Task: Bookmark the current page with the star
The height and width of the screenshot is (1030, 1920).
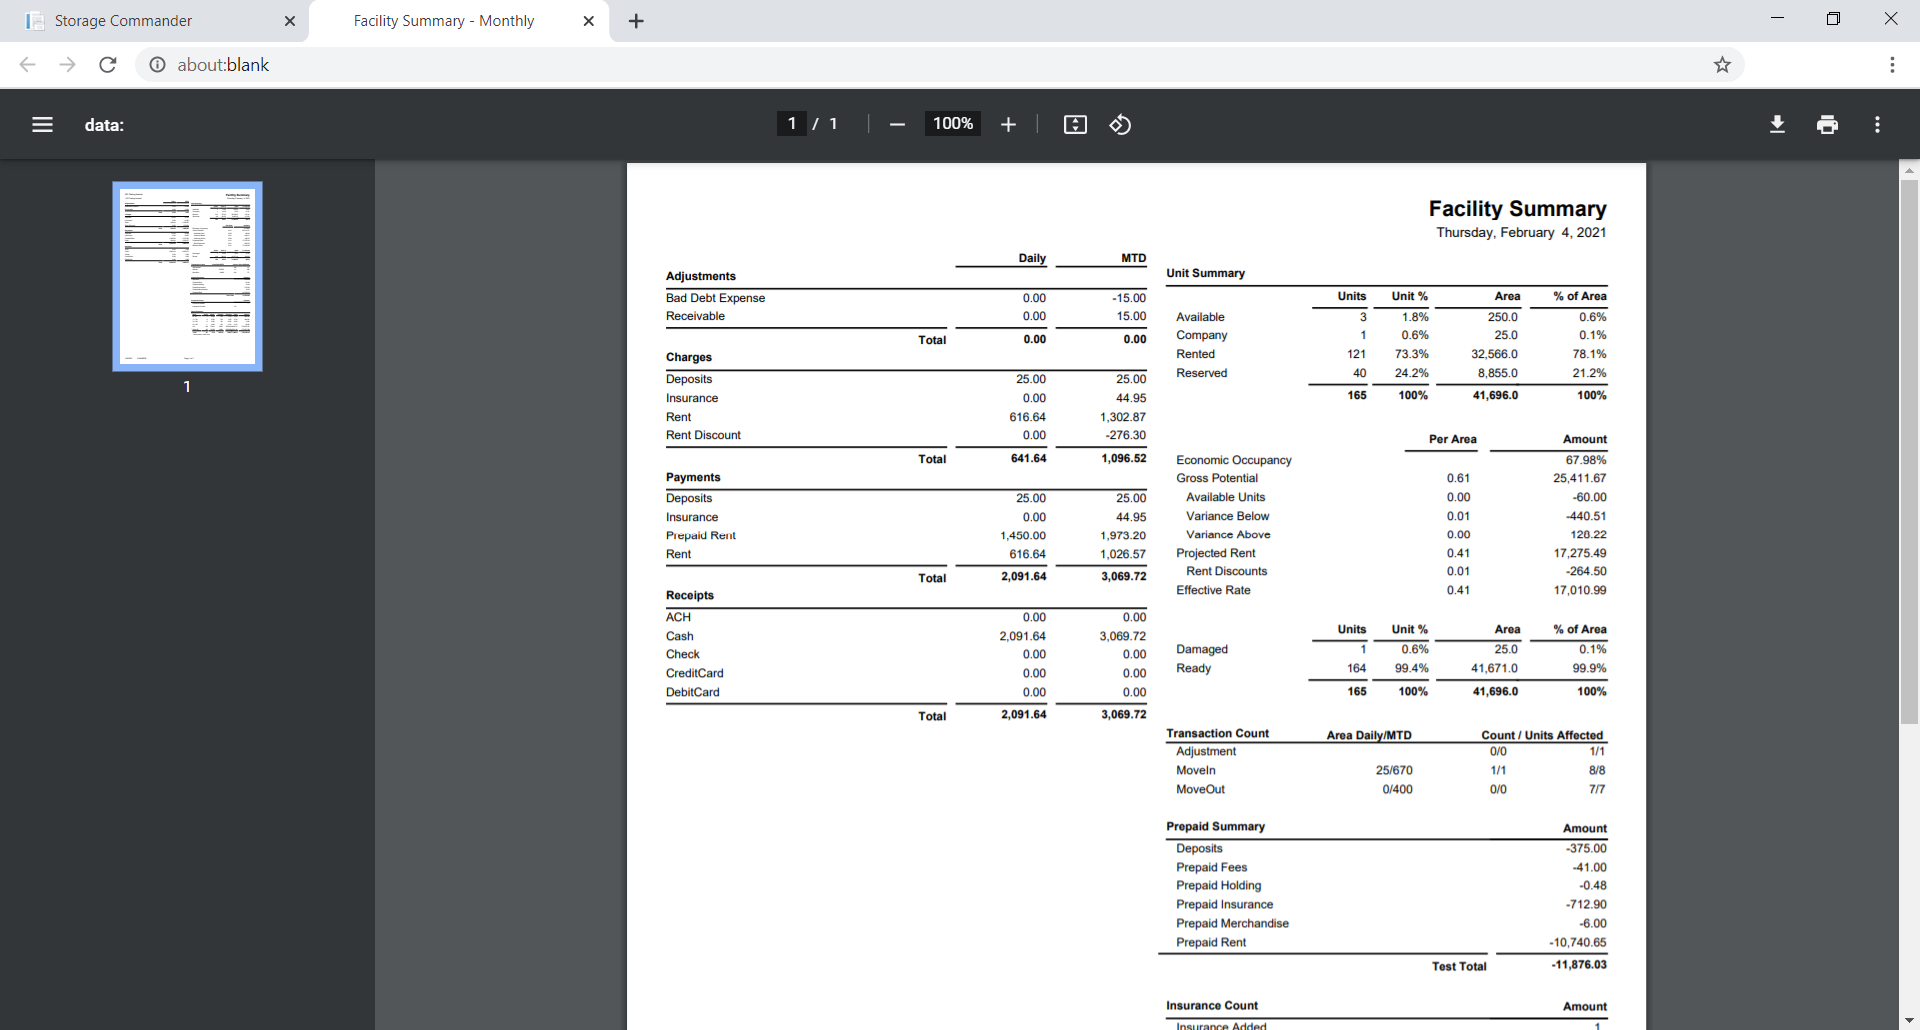Action: coord(1722,64)
